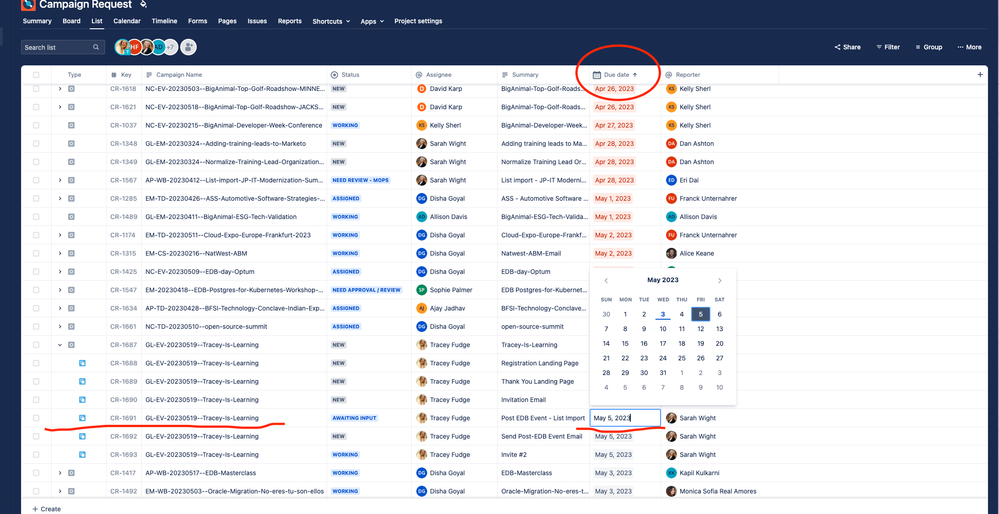
Task: Click the issue type icon for CR-1037
Action: click(71, 125)
